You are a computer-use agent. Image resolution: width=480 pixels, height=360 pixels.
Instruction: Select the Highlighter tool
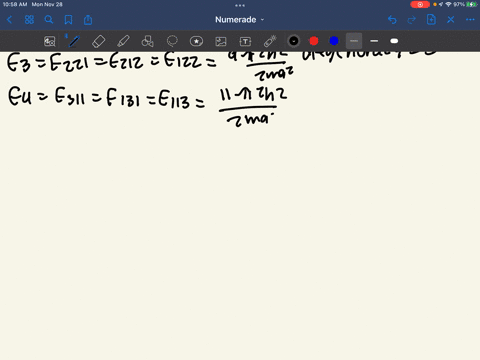click(123, 41)
